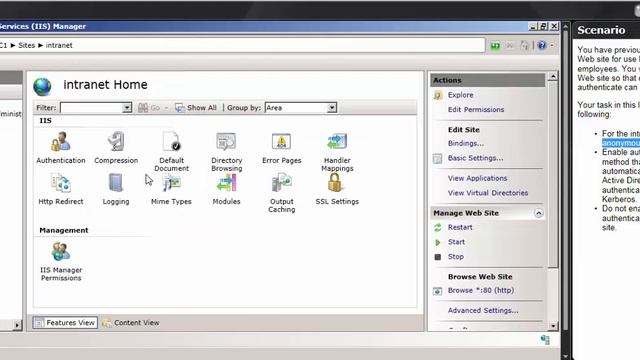The image size is (640, 360).
Task: Click the green Restart icon
Action: point(438,228)
